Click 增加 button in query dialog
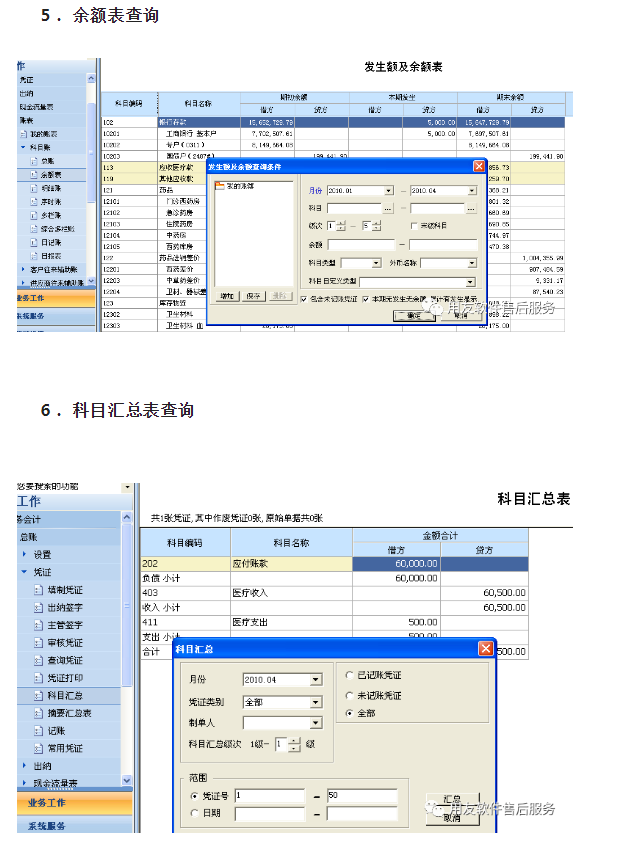Viewport: 620px width, 868px height. [227, 296]
